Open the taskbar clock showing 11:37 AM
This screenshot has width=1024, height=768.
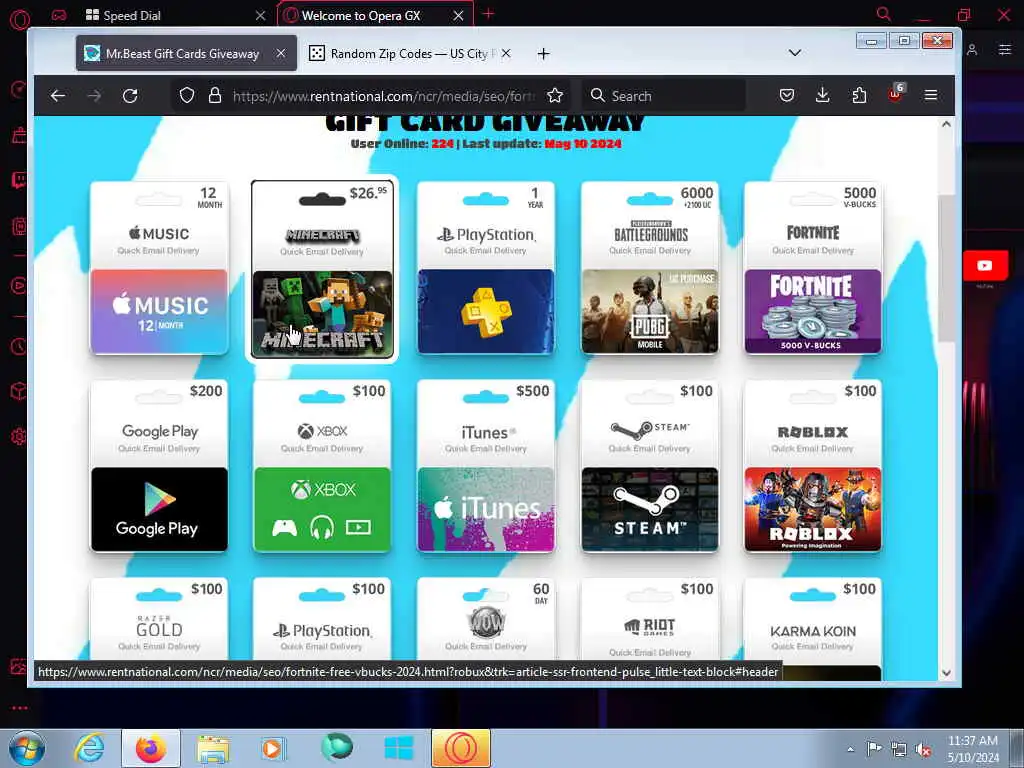click(x=973, y=748)
